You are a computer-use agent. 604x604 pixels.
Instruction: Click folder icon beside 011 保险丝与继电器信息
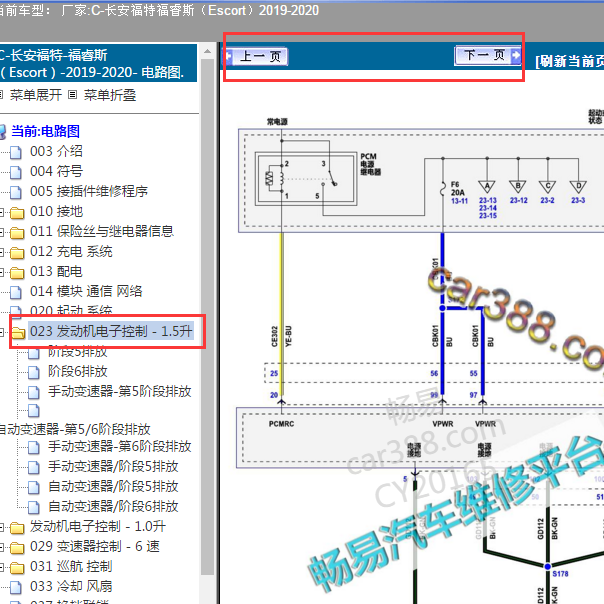click(17, 233)
